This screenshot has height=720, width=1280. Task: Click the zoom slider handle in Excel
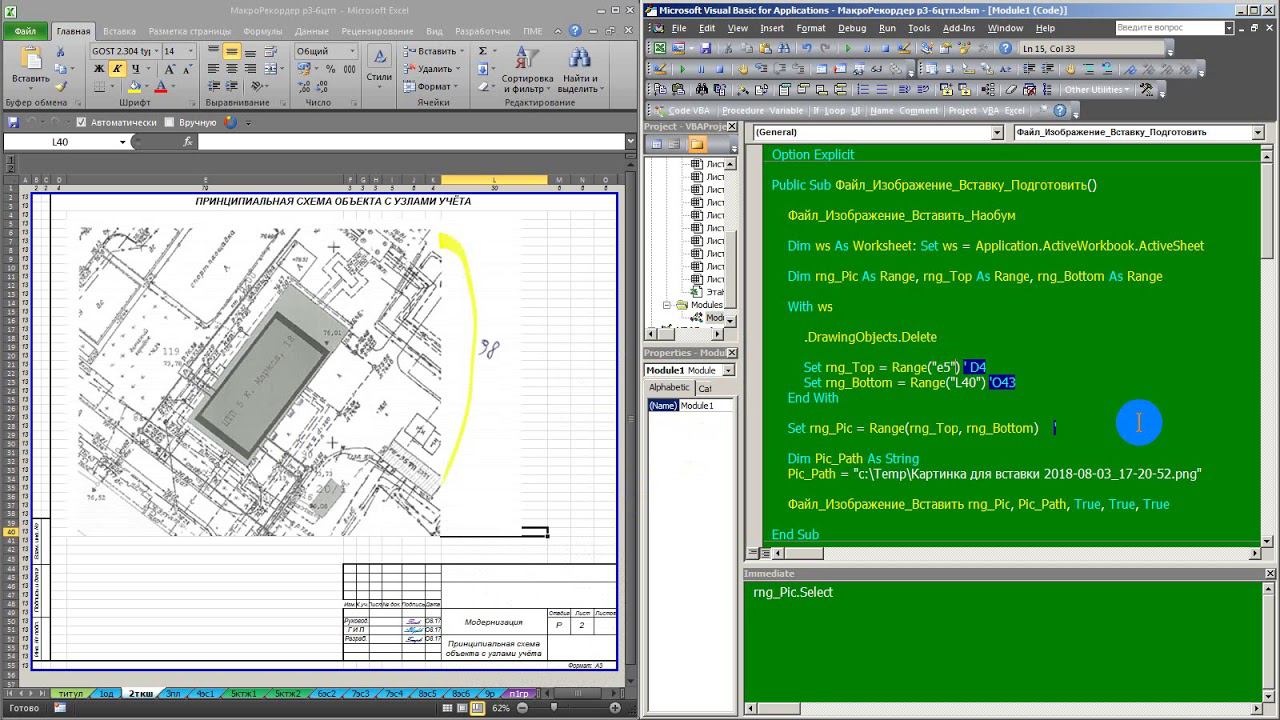click(x=553, y=708)
